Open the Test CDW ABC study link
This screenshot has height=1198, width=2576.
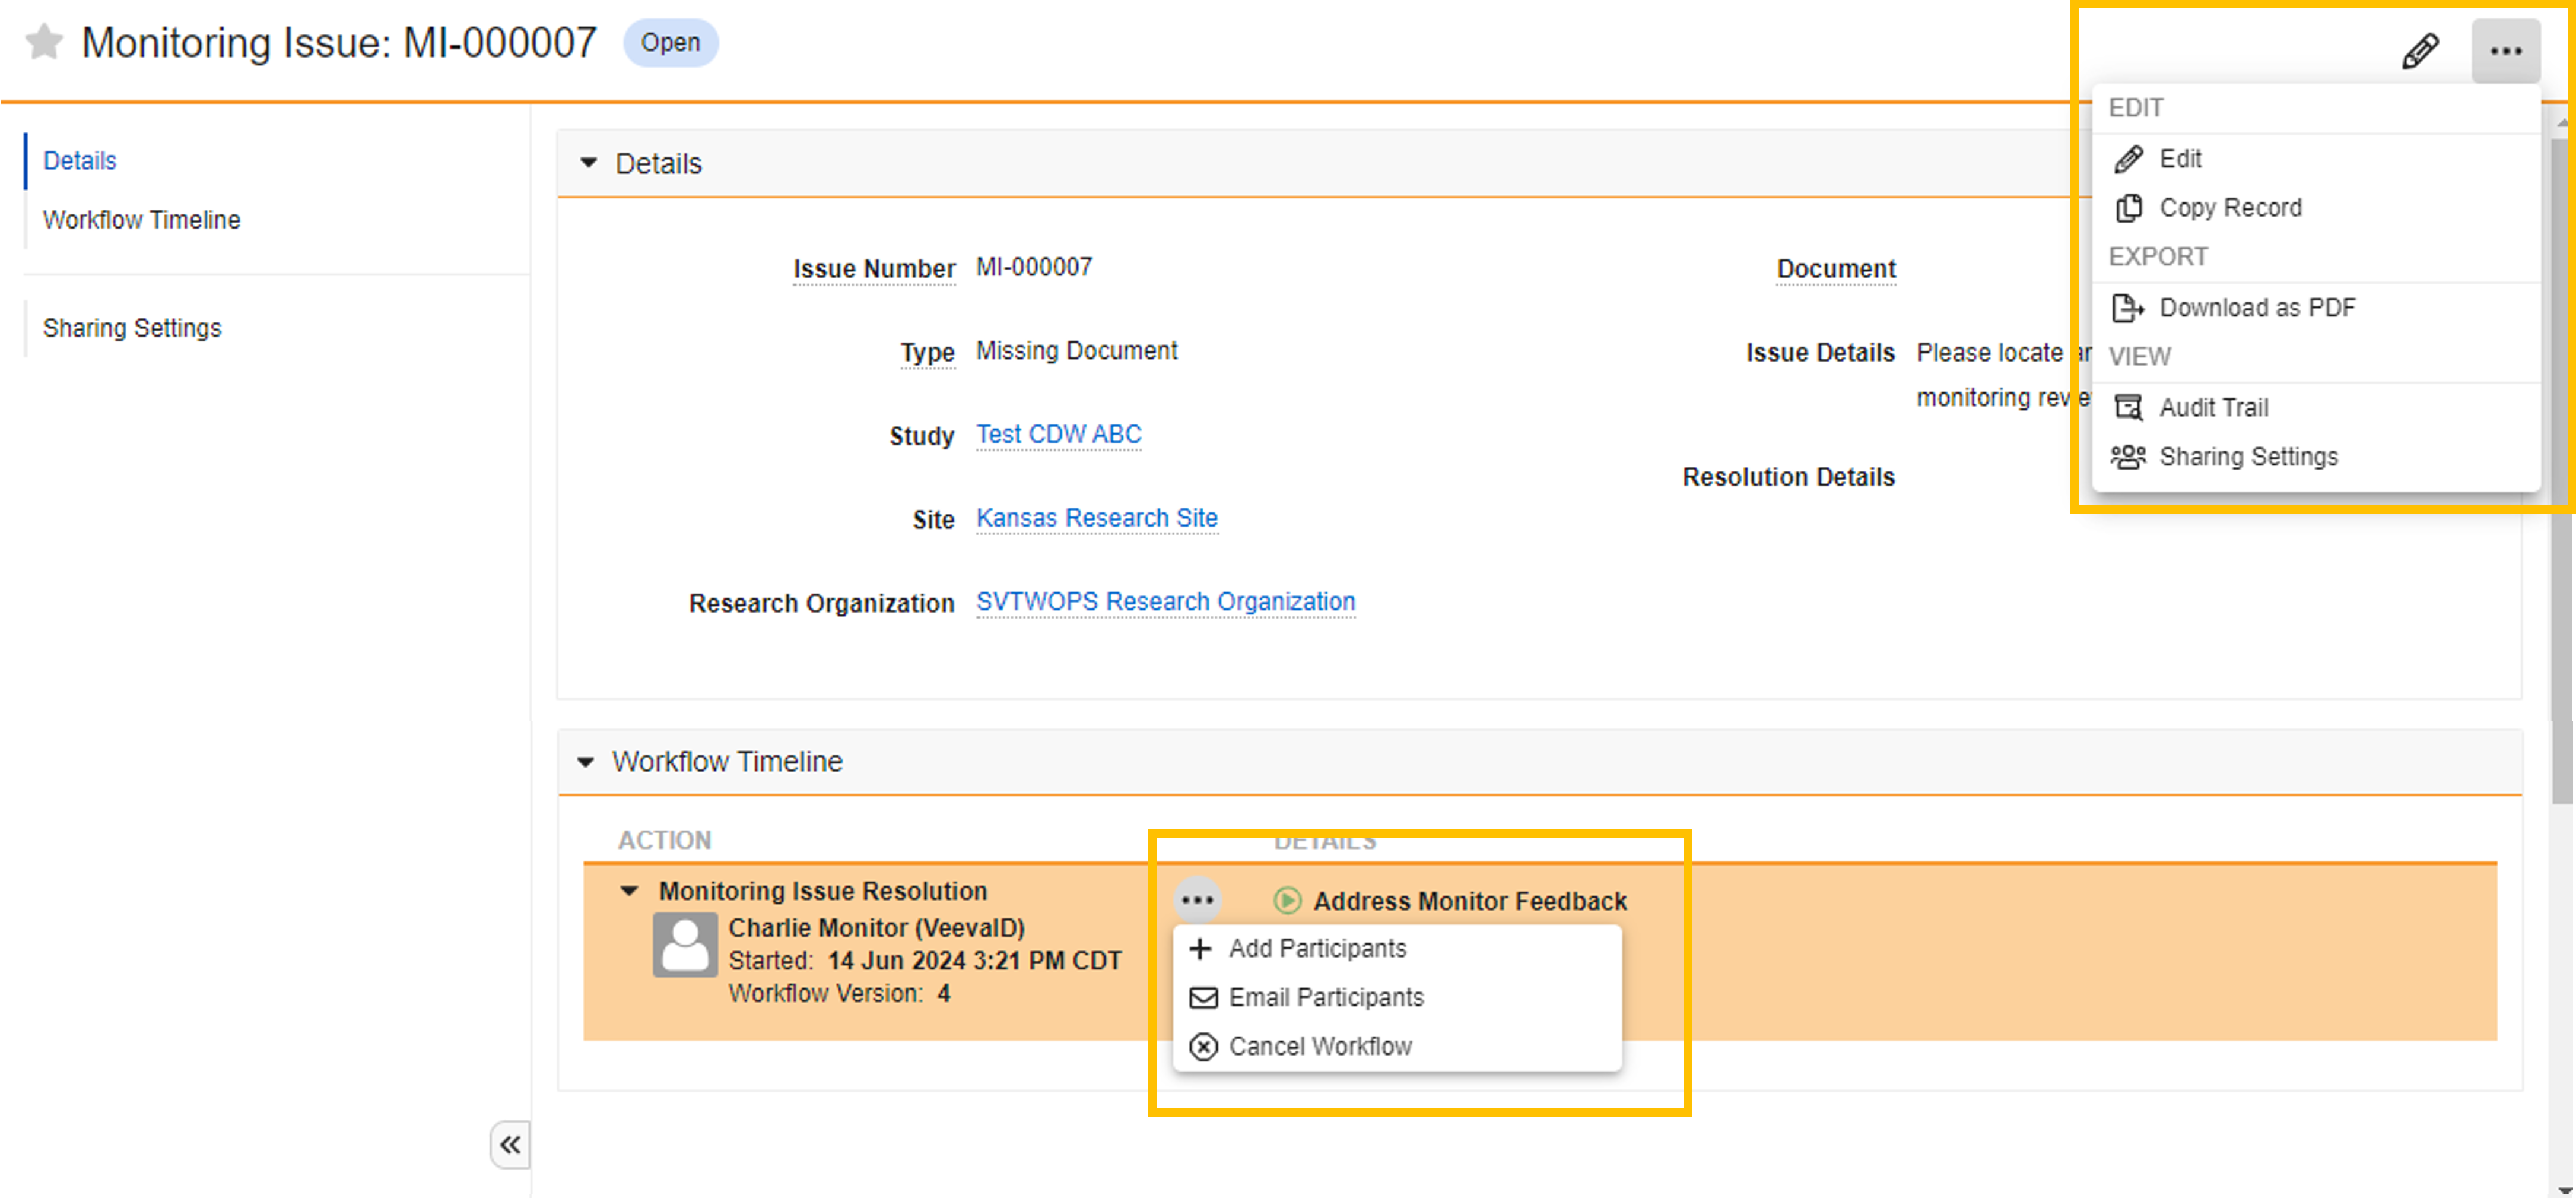click(x=1058, y=435)
